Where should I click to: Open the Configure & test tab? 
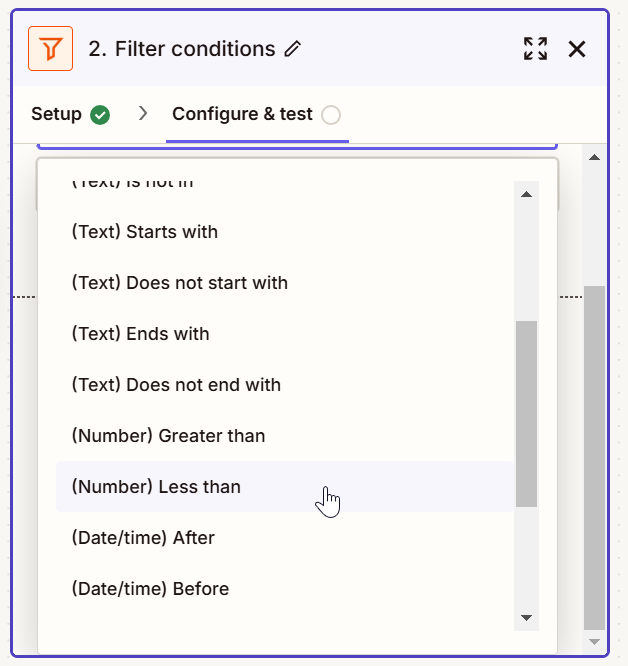(242, 114)
